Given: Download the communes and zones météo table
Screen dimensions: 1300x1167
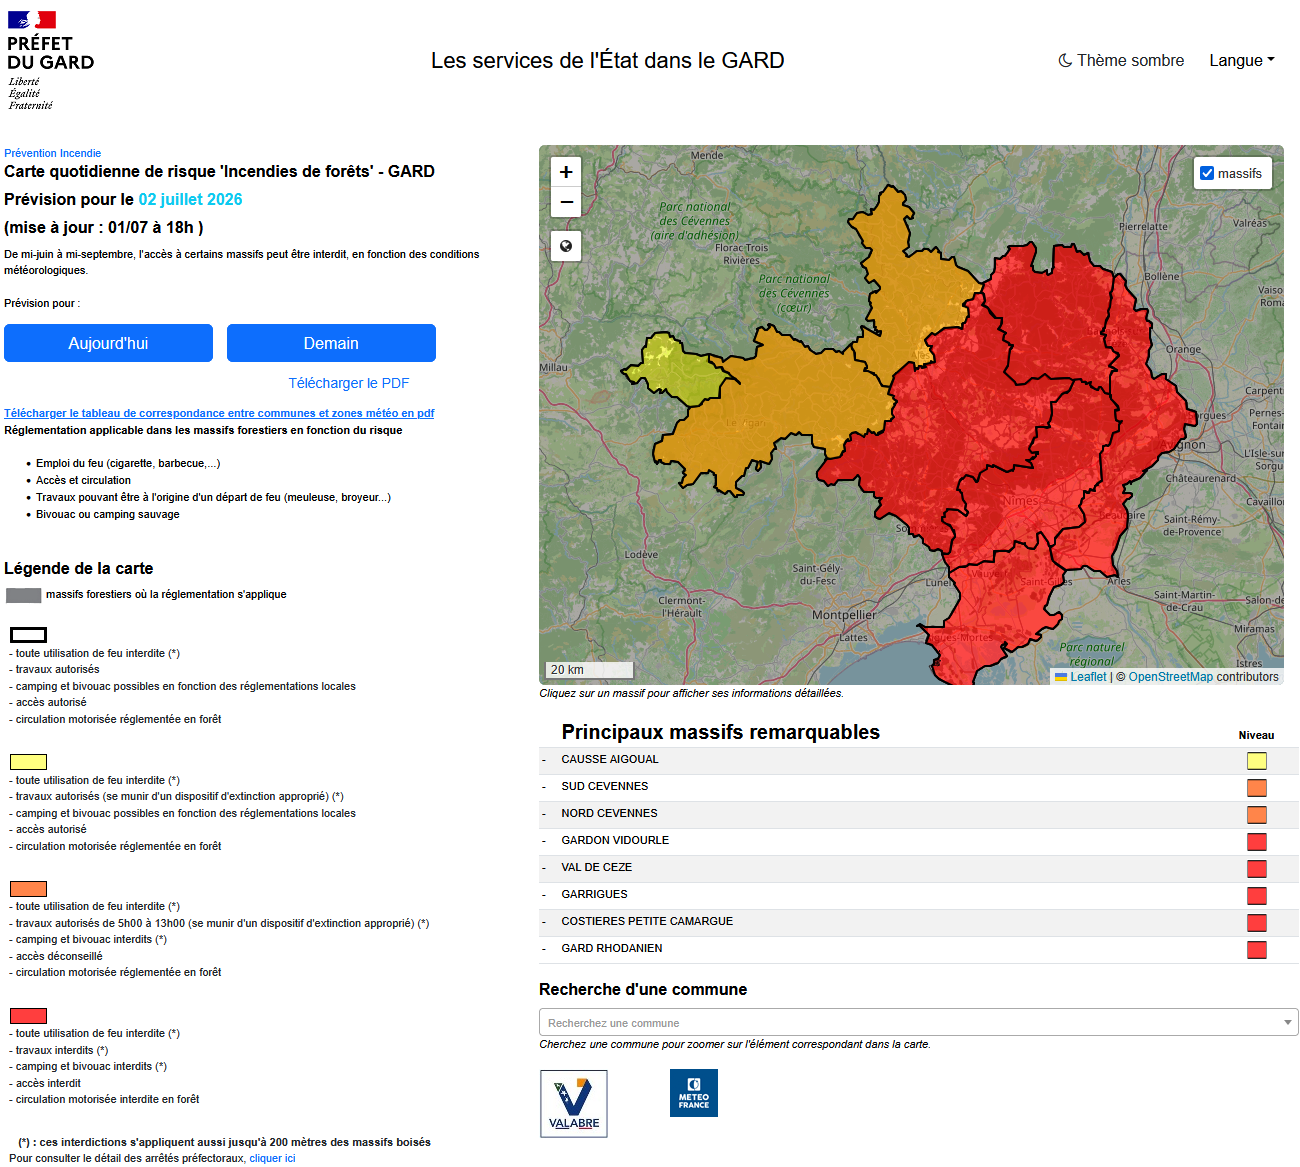Looking at the screenshot, I should [x=219, y=413].
